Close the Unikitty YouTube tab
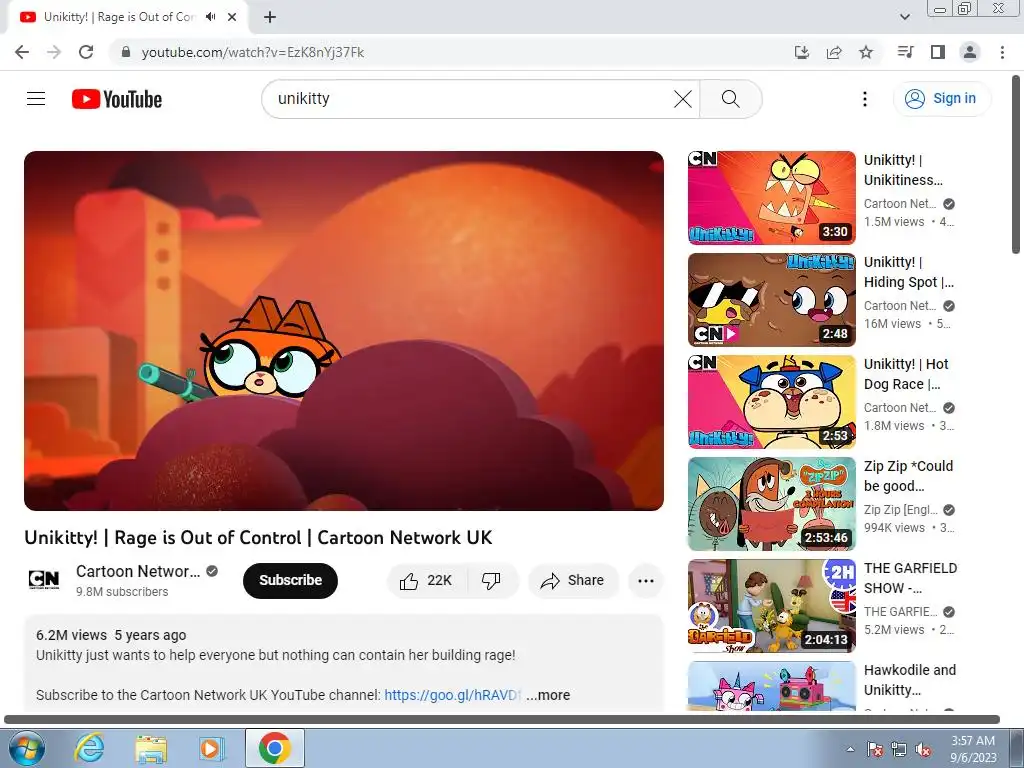The image size is (1024, 768). point(232,17)
